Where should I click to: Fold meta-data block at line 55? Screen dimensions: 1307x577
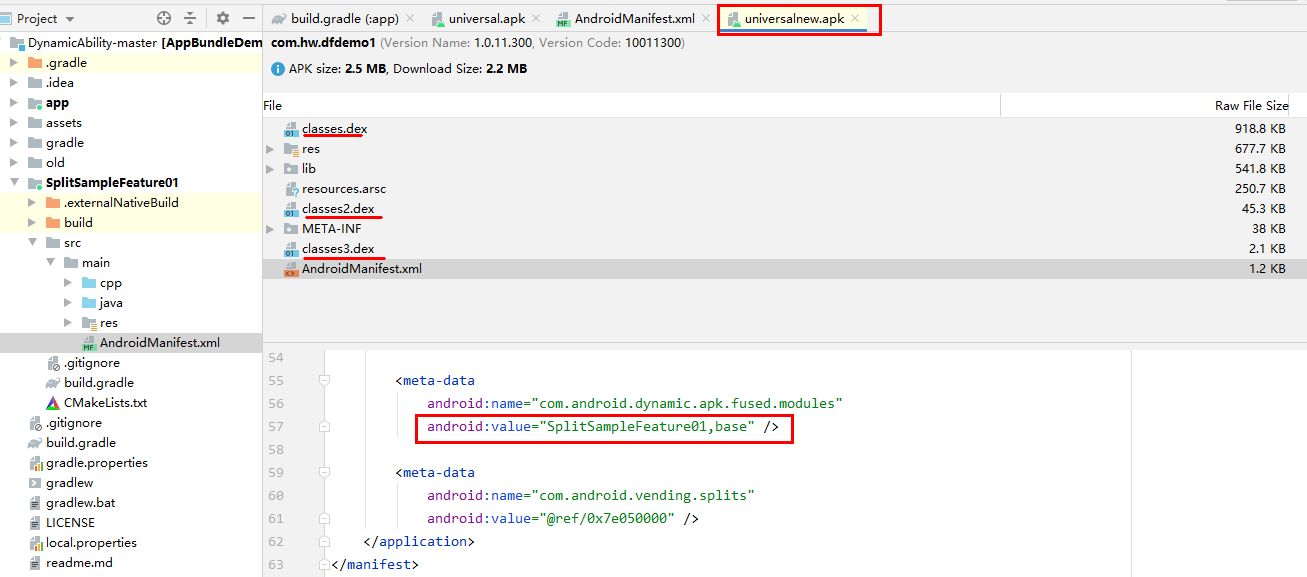coord(324,381)
